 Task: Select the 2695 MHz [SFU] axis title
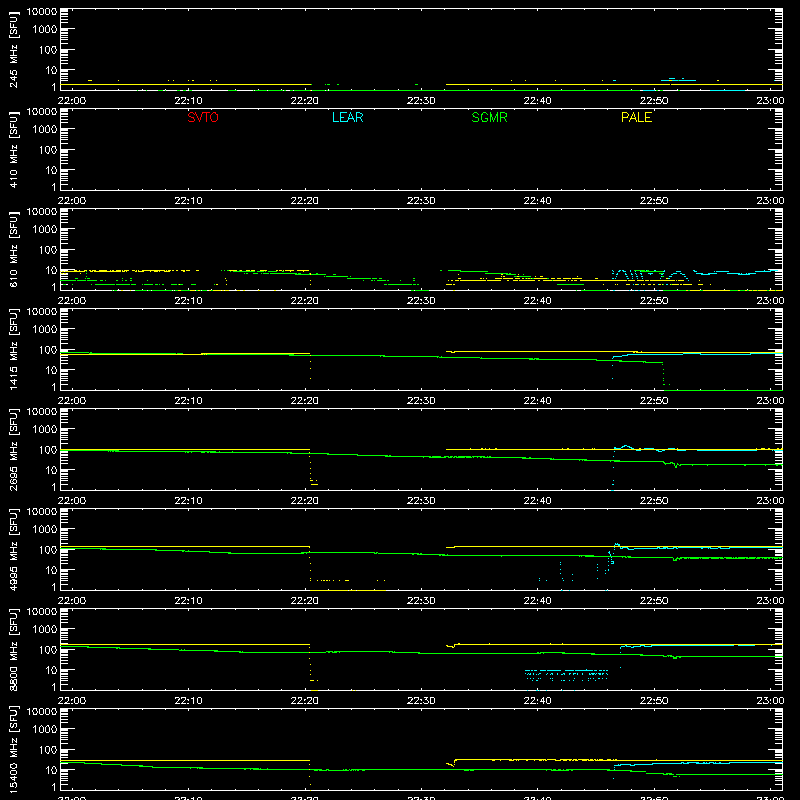14,449
